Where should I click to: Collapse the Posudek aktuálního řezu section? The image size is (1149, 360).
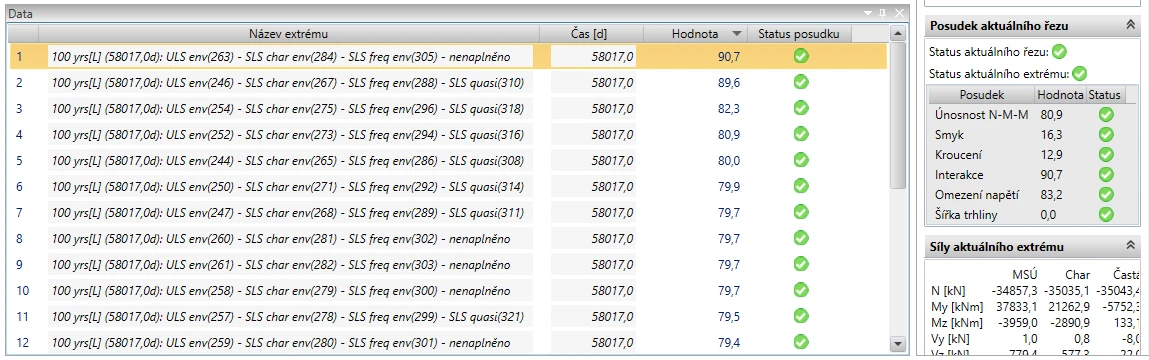[x=1131, y=25]
